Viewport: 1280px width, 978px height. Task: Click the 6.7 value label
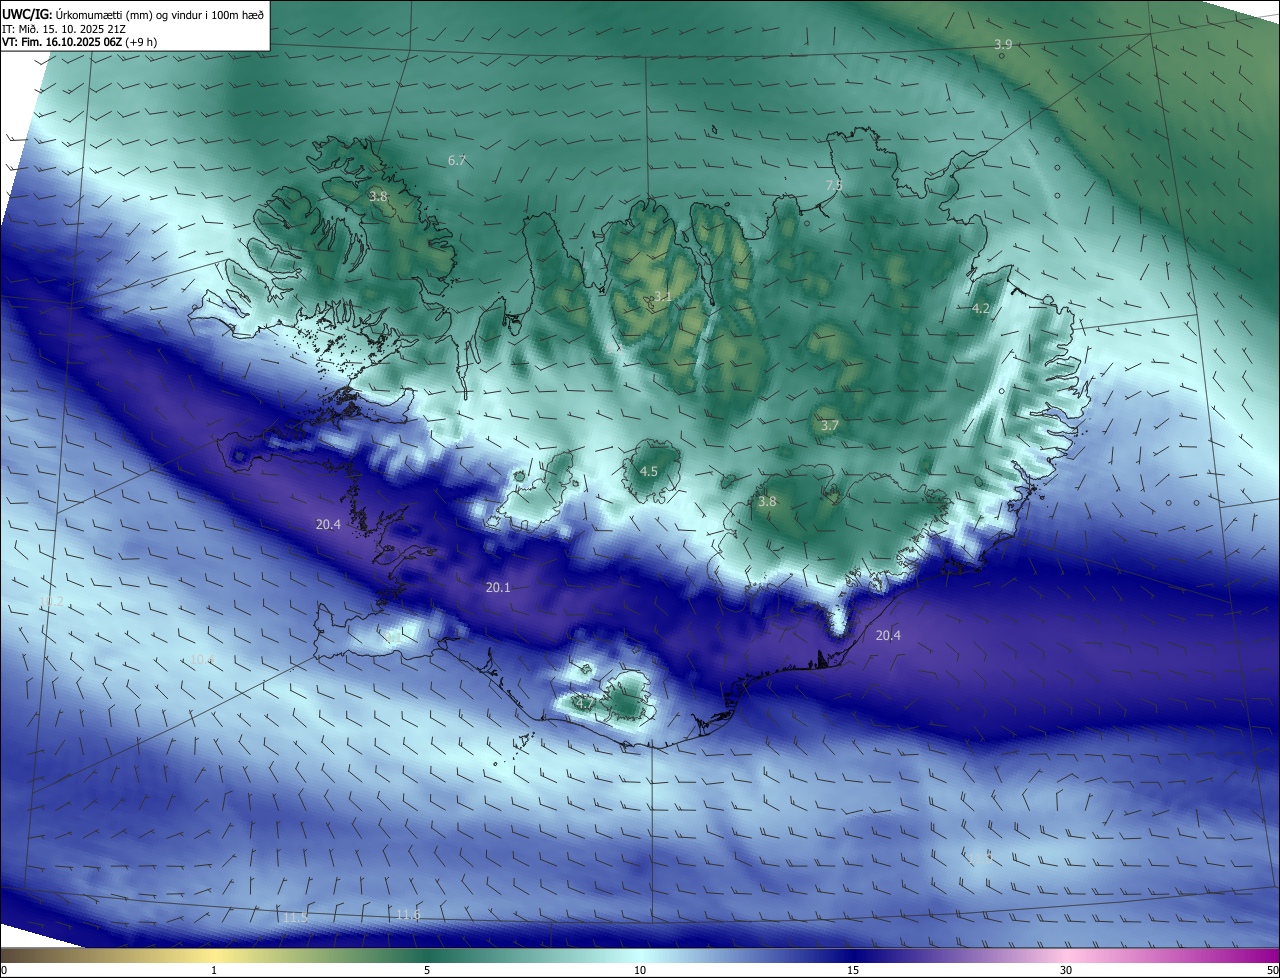click(457, 160)
